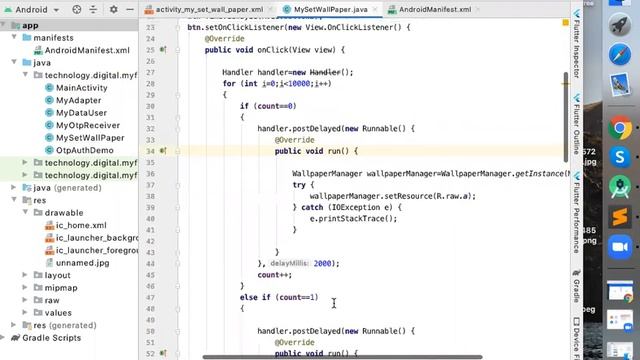Click the override gutter icon on line 25

click(x=163, y=50)
